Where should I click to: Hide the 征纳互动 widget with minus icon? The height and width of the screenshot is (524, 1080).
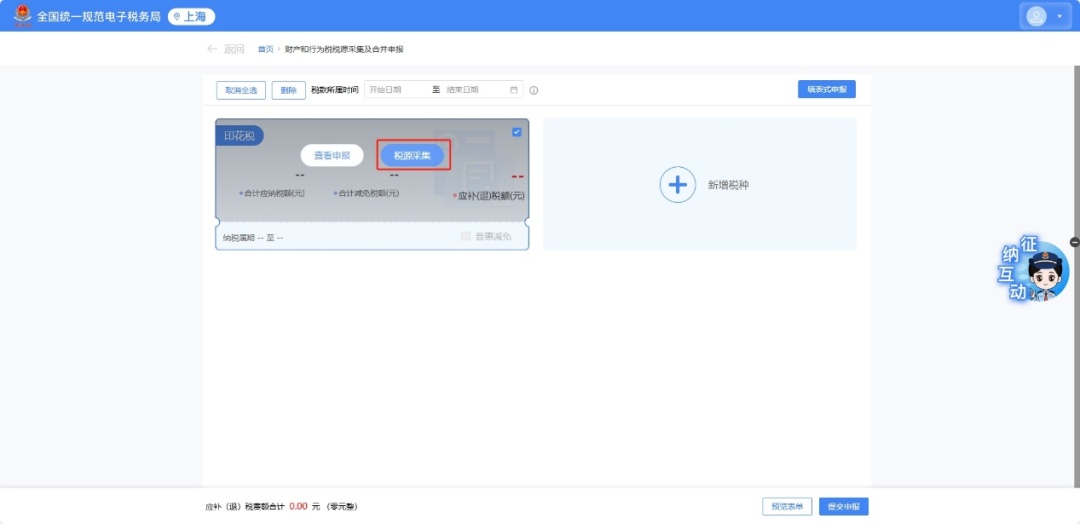[1074, 242]
